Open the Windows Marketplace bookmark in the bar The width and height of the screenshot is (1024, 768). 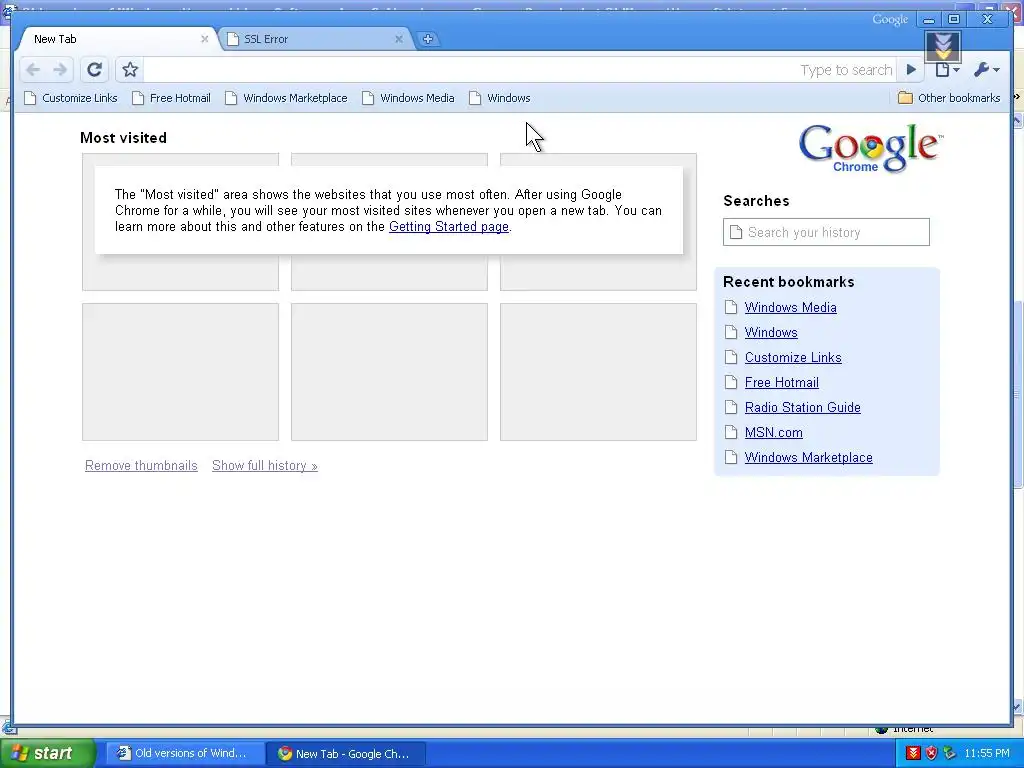tap(286, 98)
